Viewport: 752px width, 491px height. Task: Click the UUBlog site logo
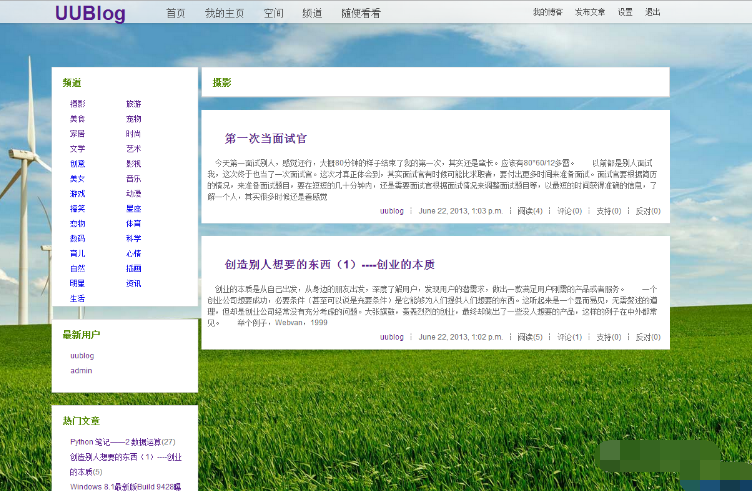(x=90, y=13)
